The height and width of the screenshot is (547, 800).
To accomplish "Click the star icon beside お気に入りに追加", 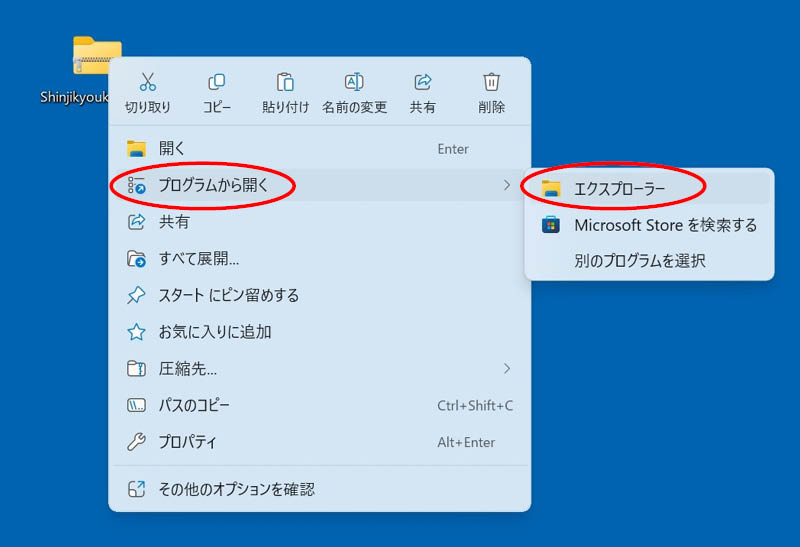I will [x=136, y=332].
